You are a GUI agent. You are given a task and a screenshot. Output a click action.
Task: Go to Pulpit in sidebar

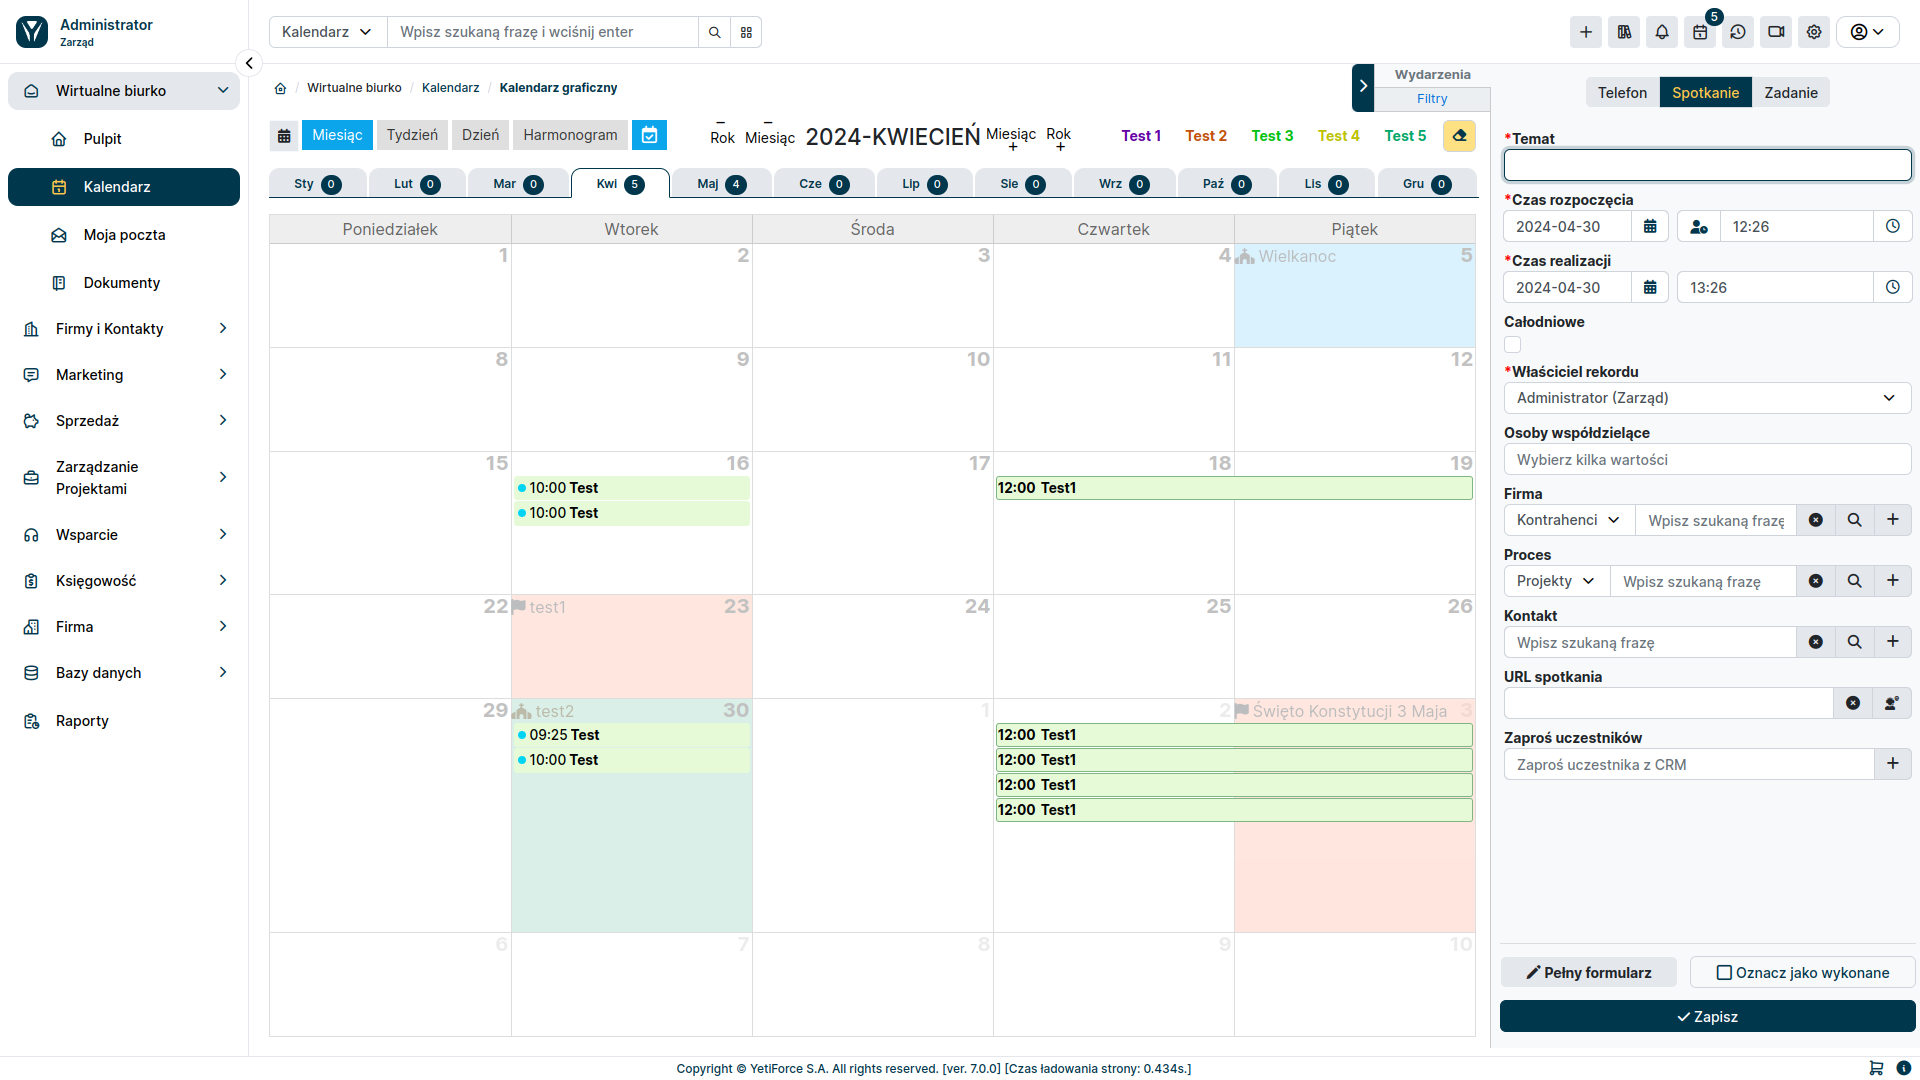[x=124, y=139]
